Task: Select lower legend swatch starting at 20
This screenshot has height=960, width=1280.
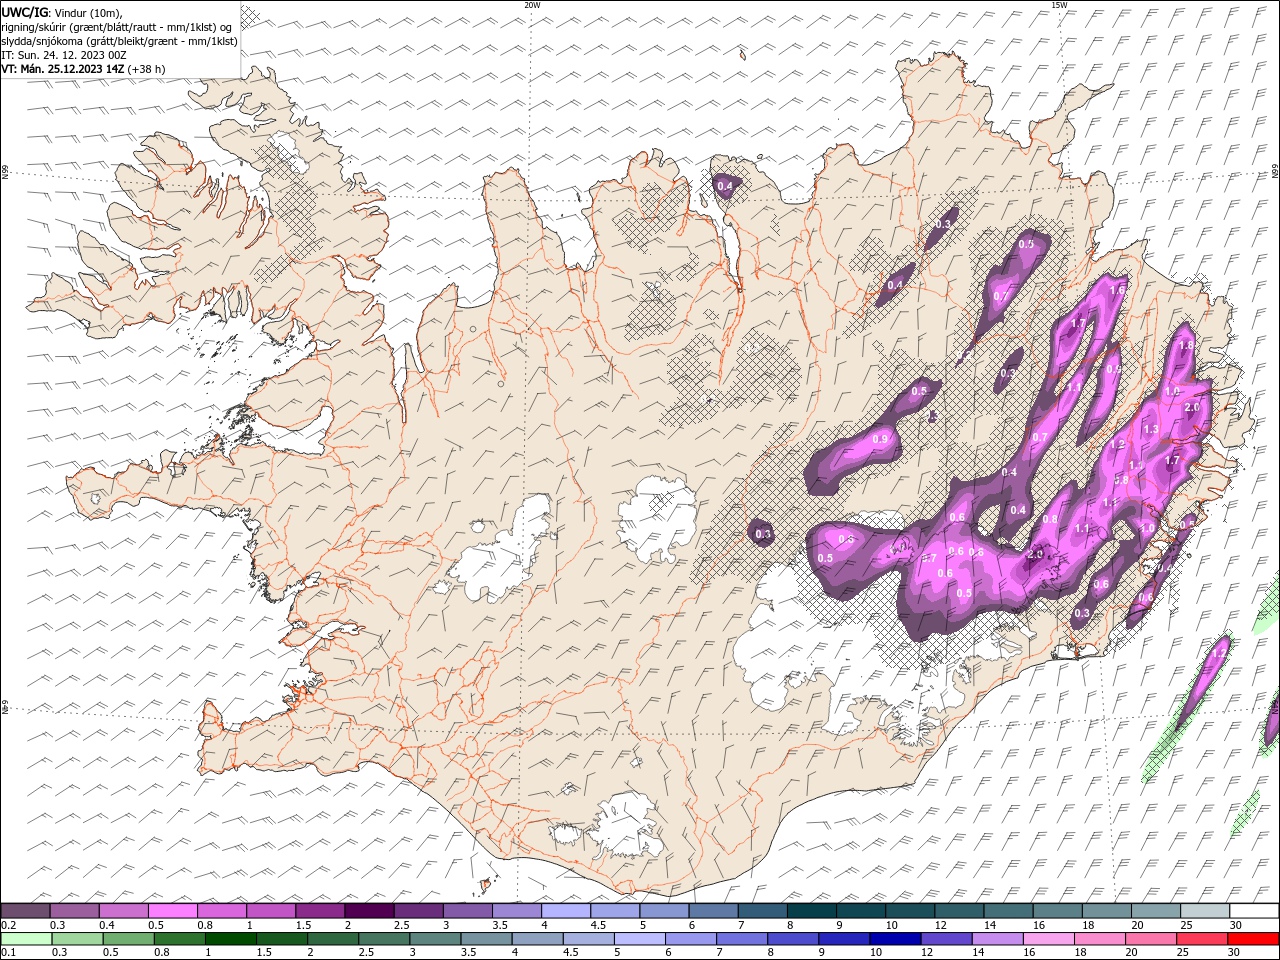Action: 1151,939
